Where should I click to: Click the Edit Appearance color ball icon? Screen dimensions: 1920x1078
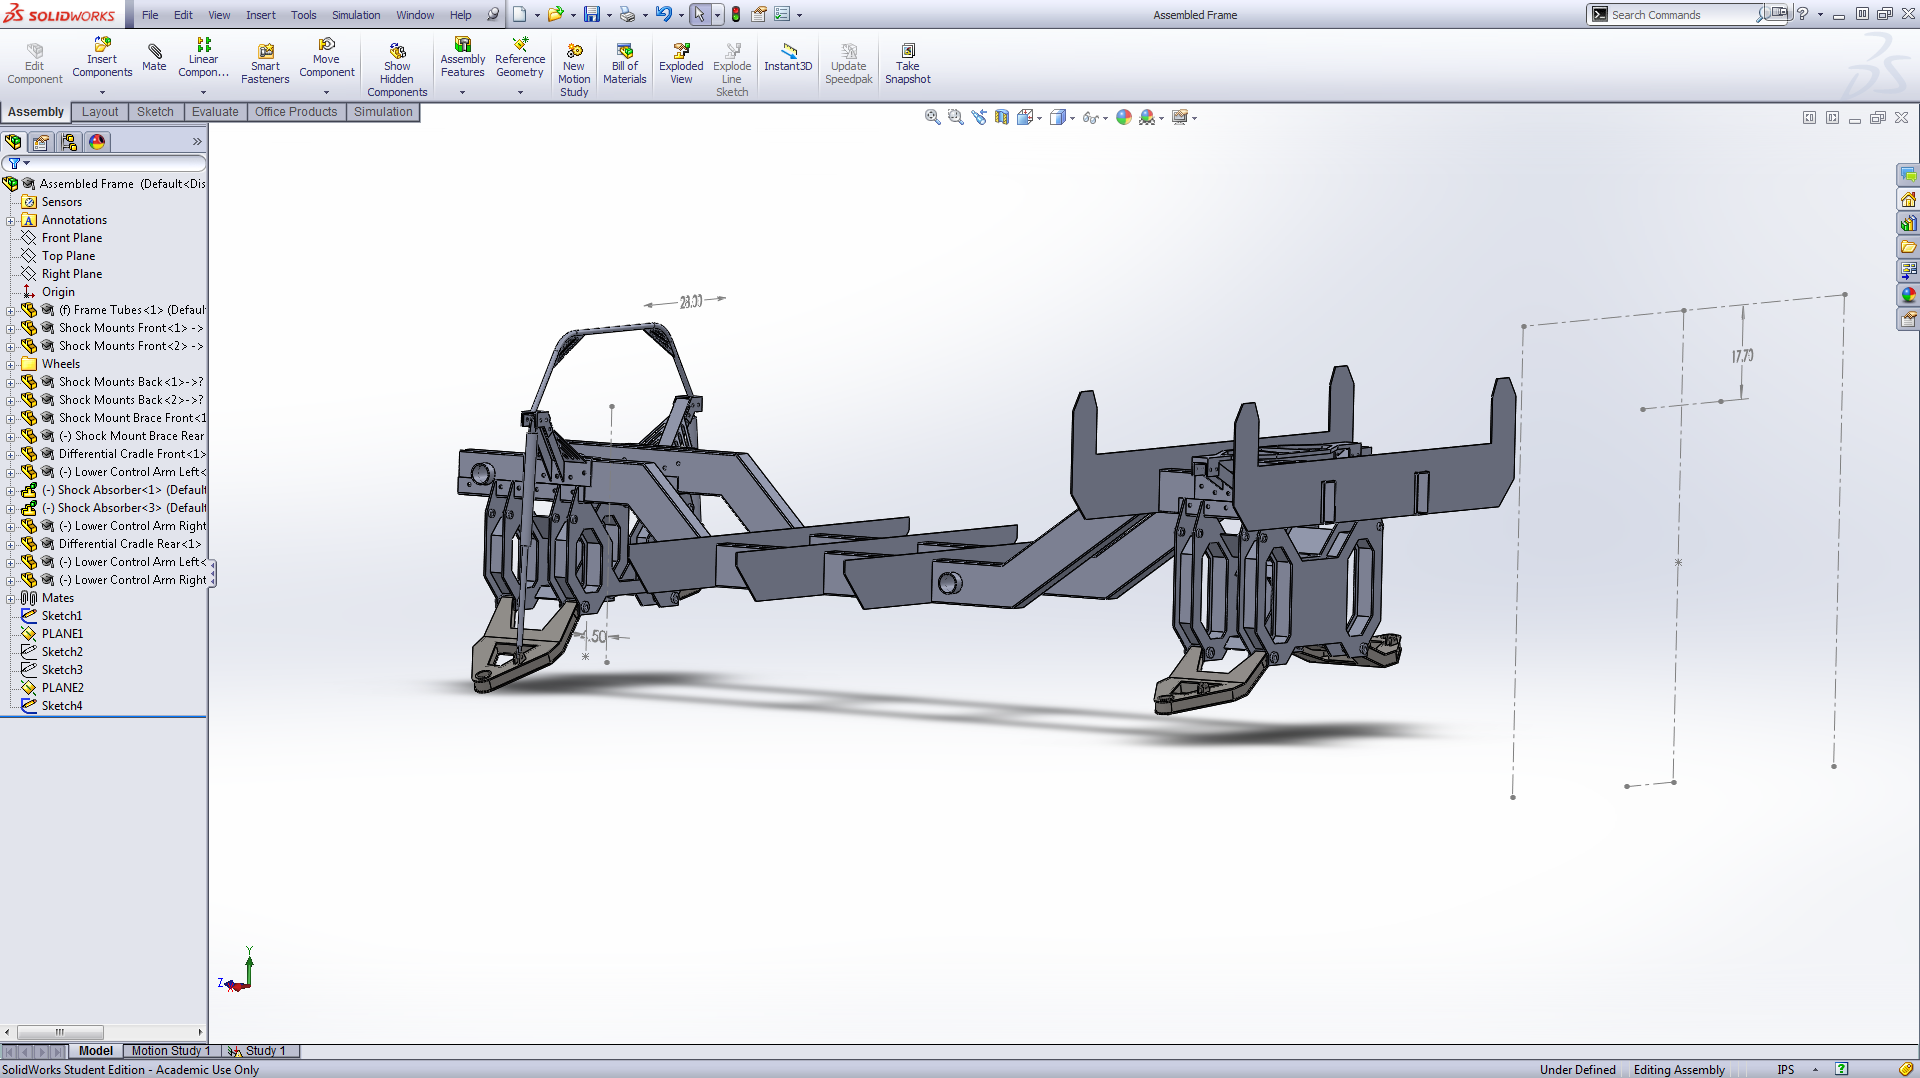coord(1124,118)
